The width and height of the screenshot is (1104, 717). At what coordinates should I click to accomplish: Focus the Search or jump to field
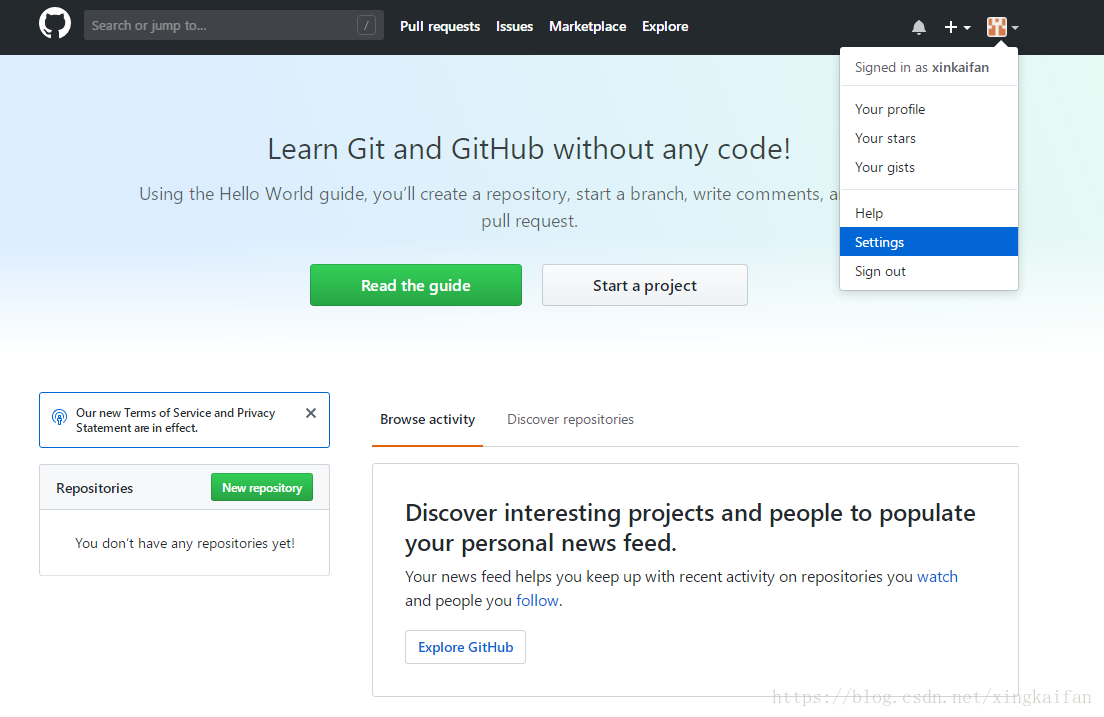tap(234, 25)
